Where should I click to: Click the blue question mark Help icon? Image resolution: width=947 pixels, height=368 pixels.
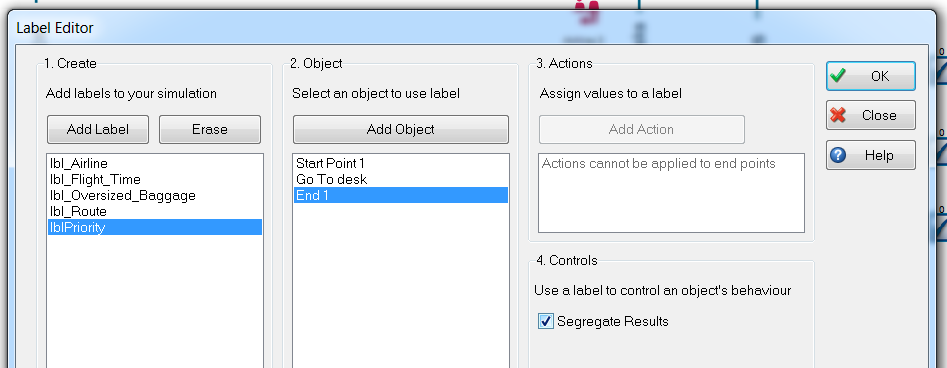tap(838, 155)
